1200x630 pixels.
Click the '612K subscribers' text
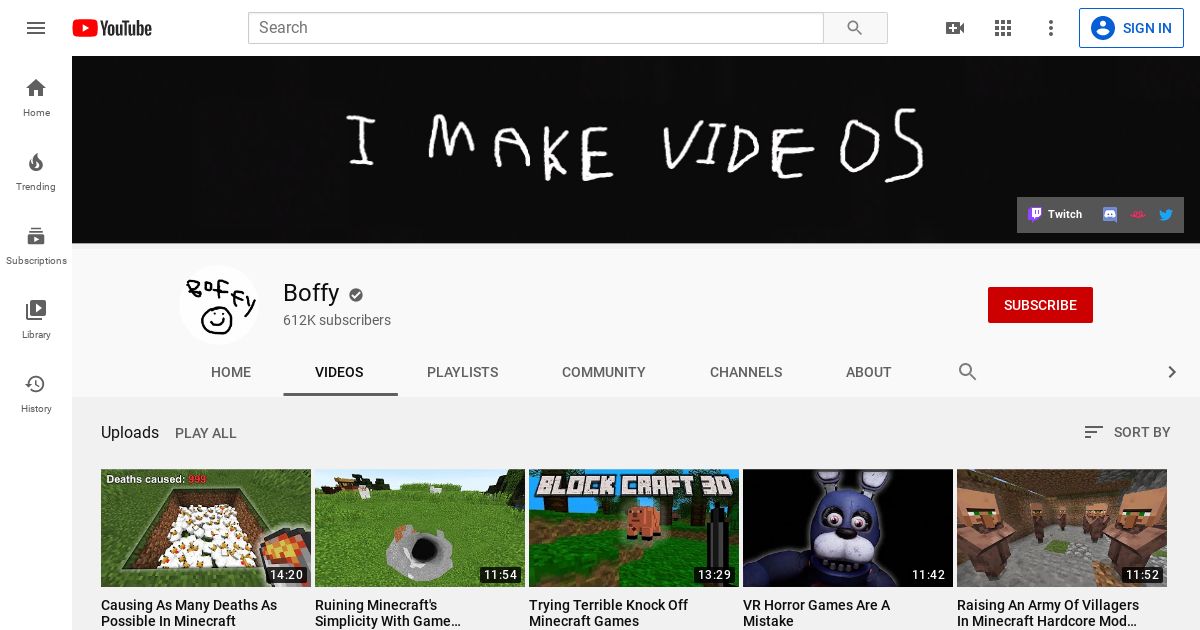click(337, 320)
